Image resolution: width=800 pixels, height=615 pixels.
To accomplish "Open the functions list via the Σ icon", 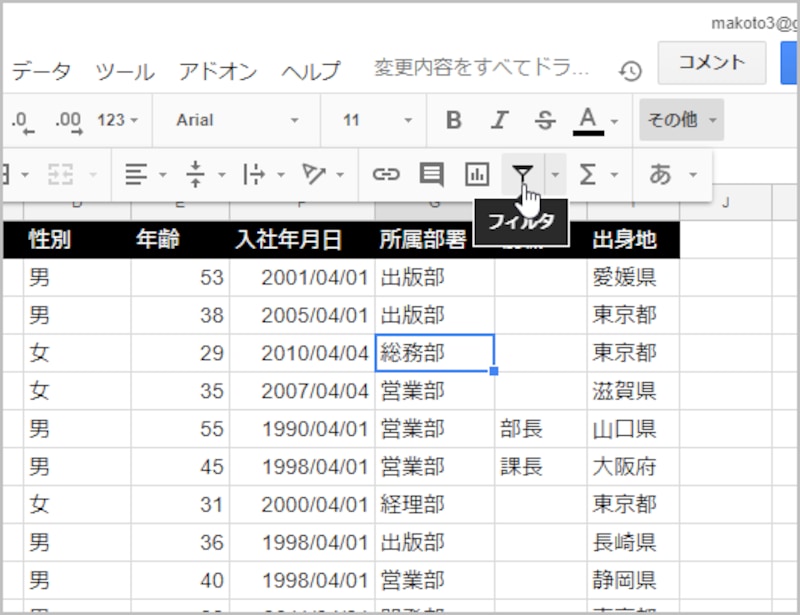I will point(591,173).
